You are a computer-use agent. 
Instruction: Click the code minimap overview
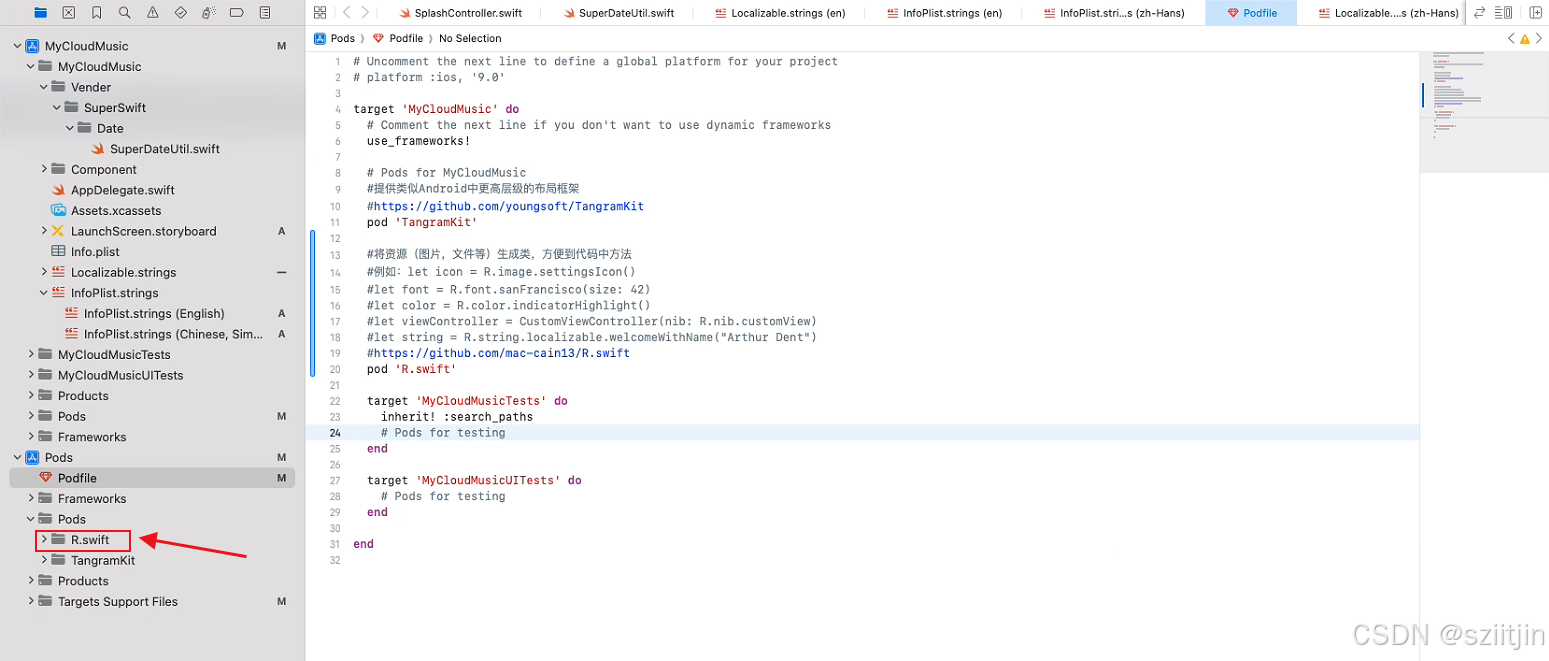(x=1484, y=111)
